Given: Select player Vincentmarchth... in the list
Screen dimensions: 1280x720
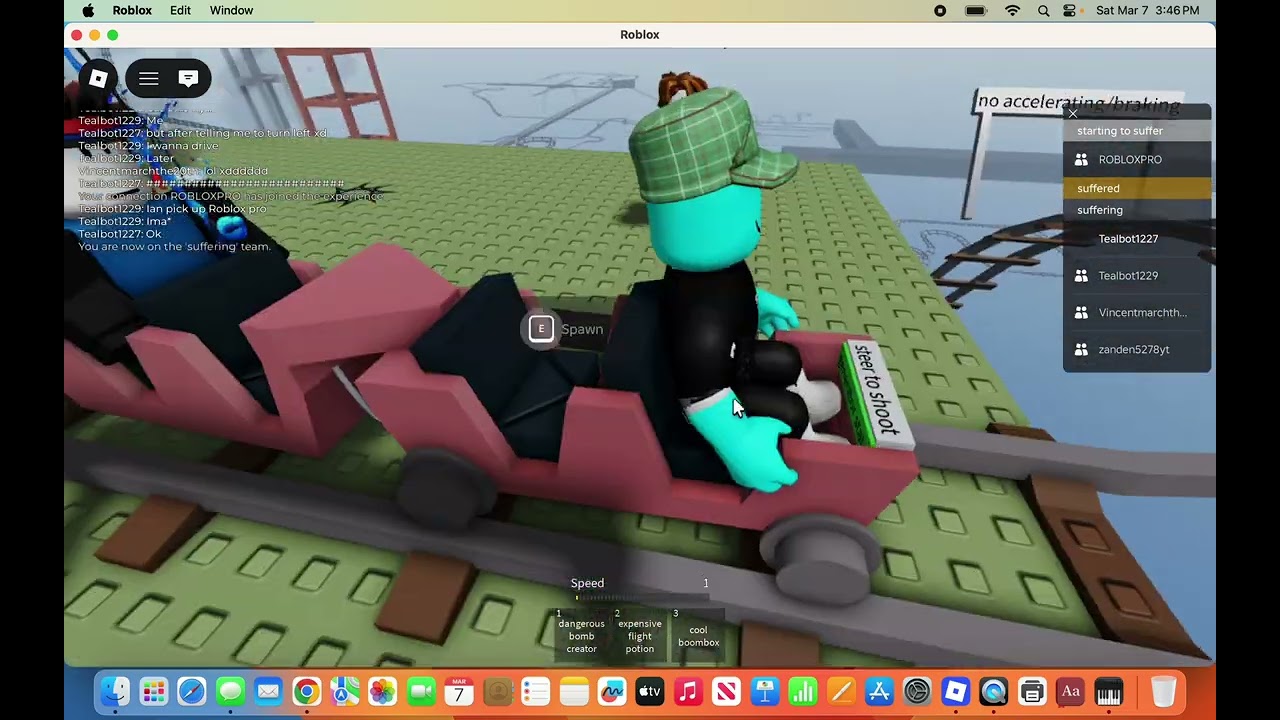Looking at the screenshot, I should click(1137, 313).
